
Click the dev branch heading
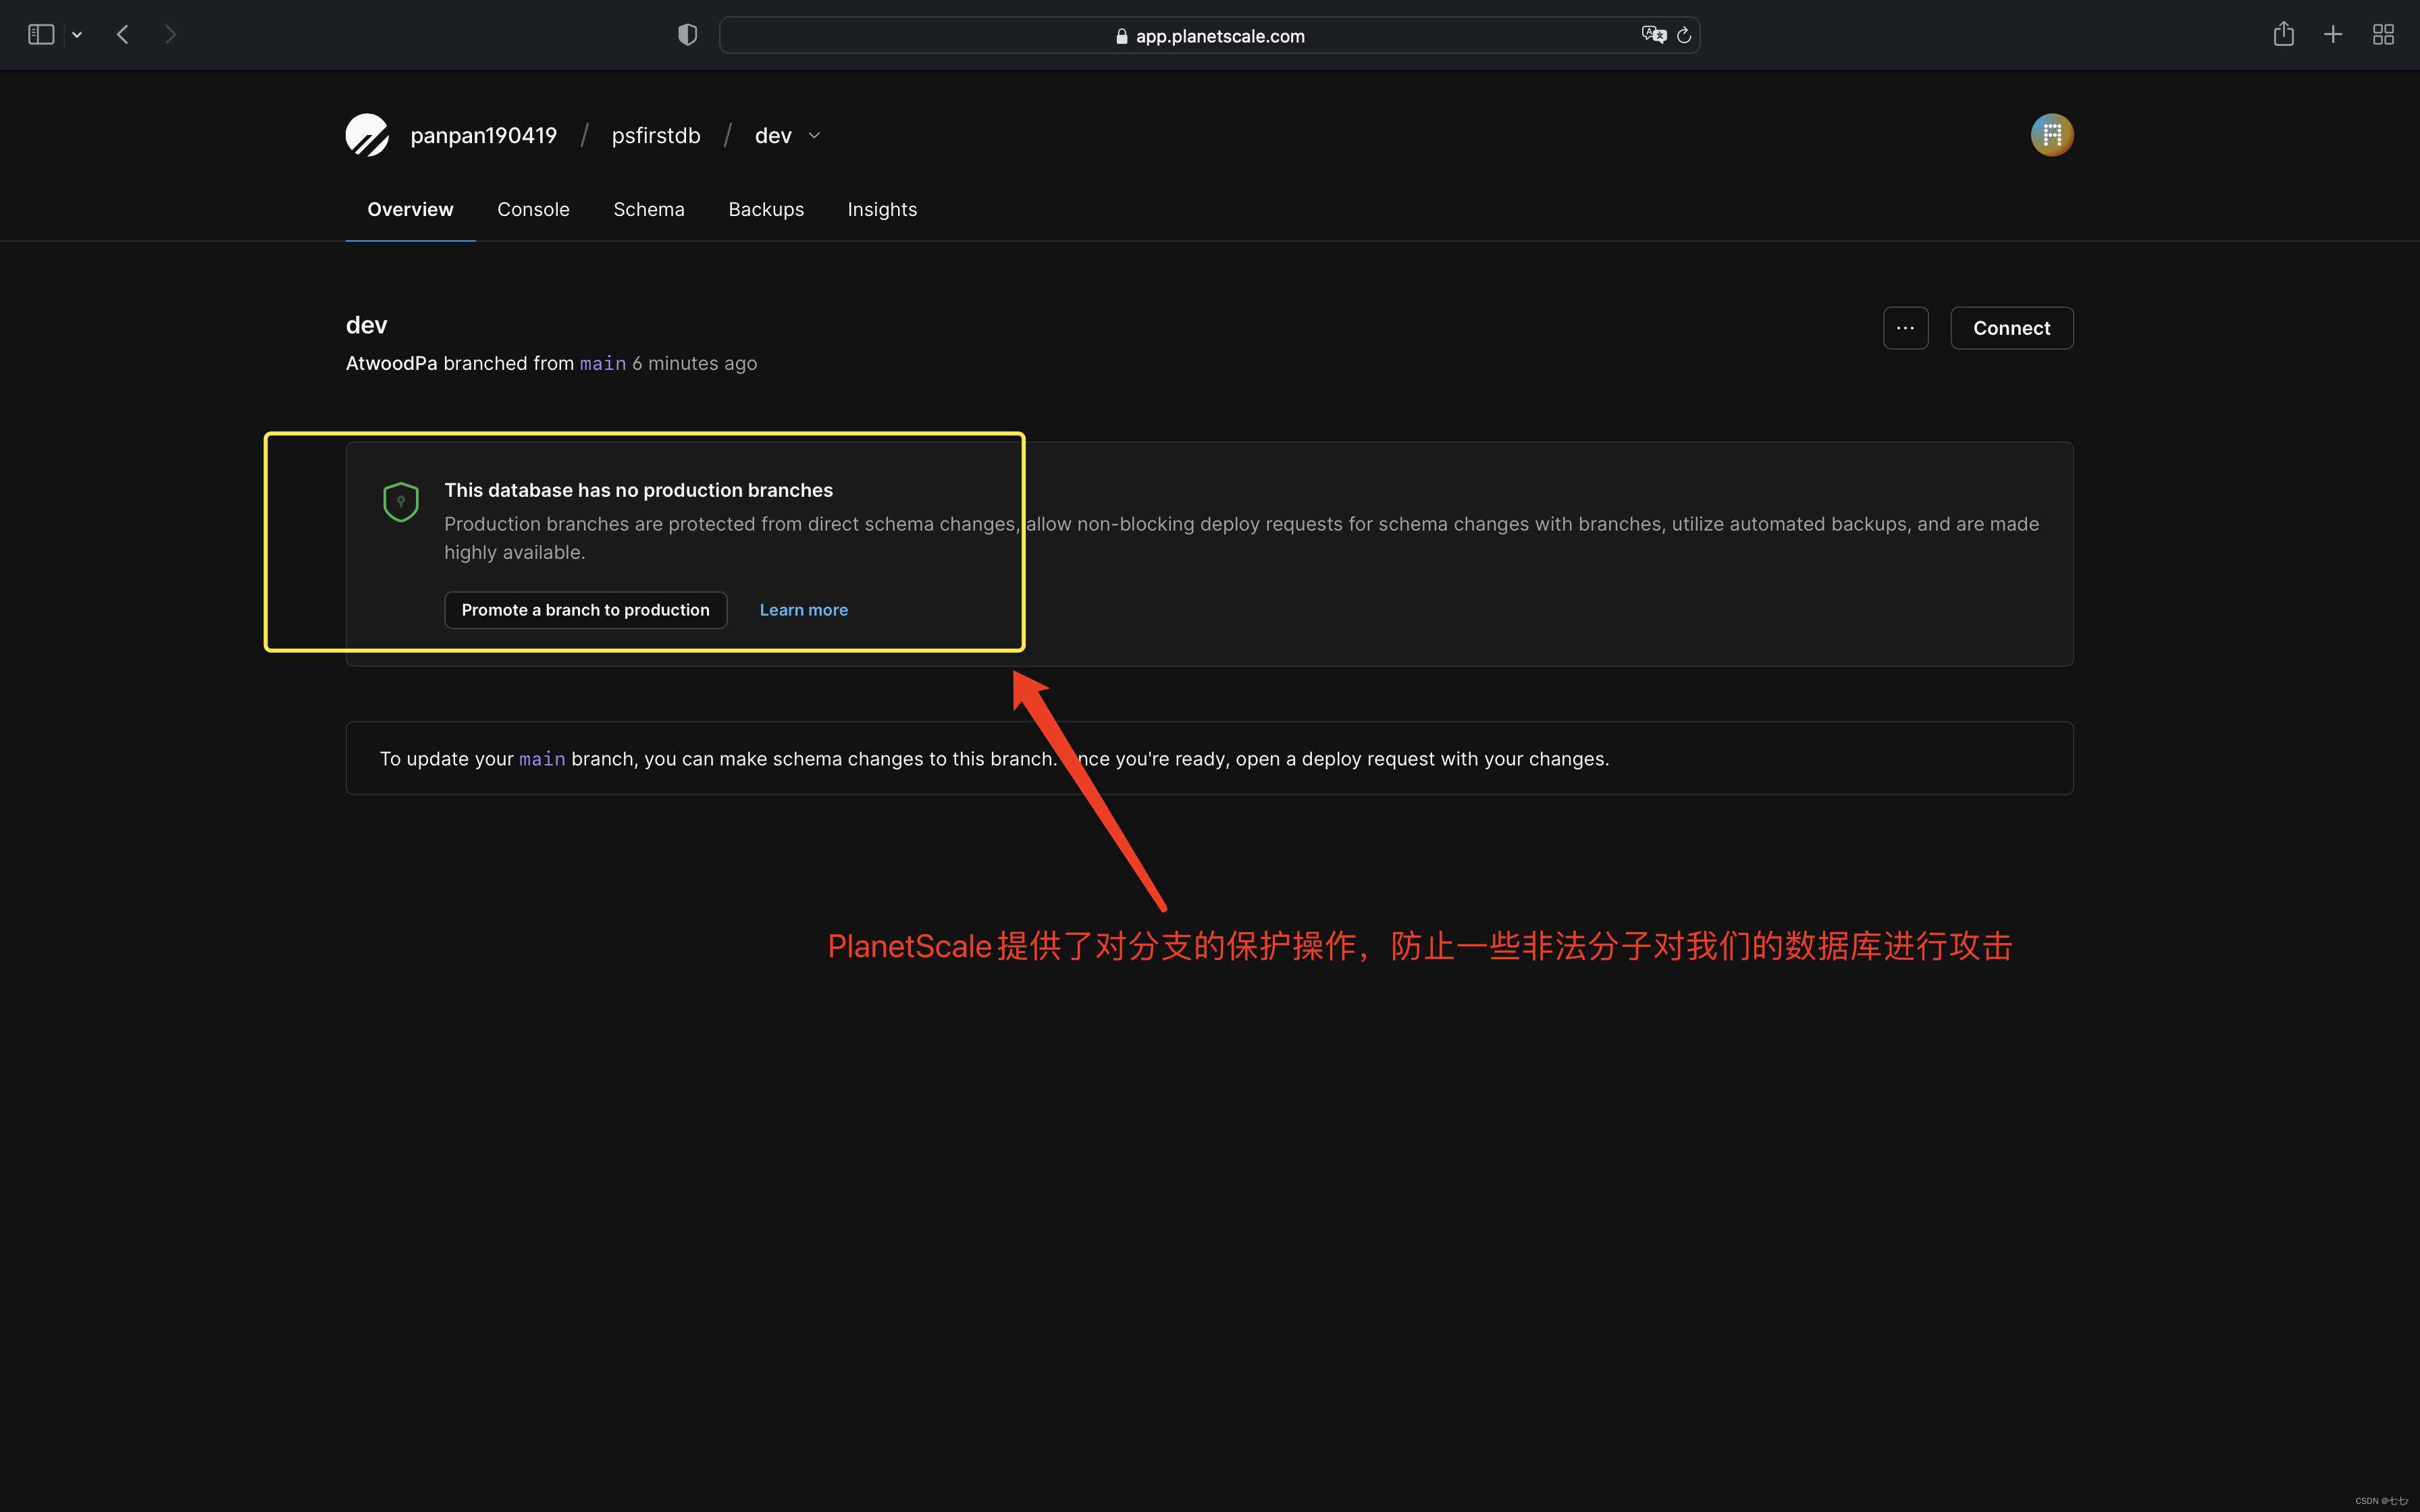[x=366, y=325]
